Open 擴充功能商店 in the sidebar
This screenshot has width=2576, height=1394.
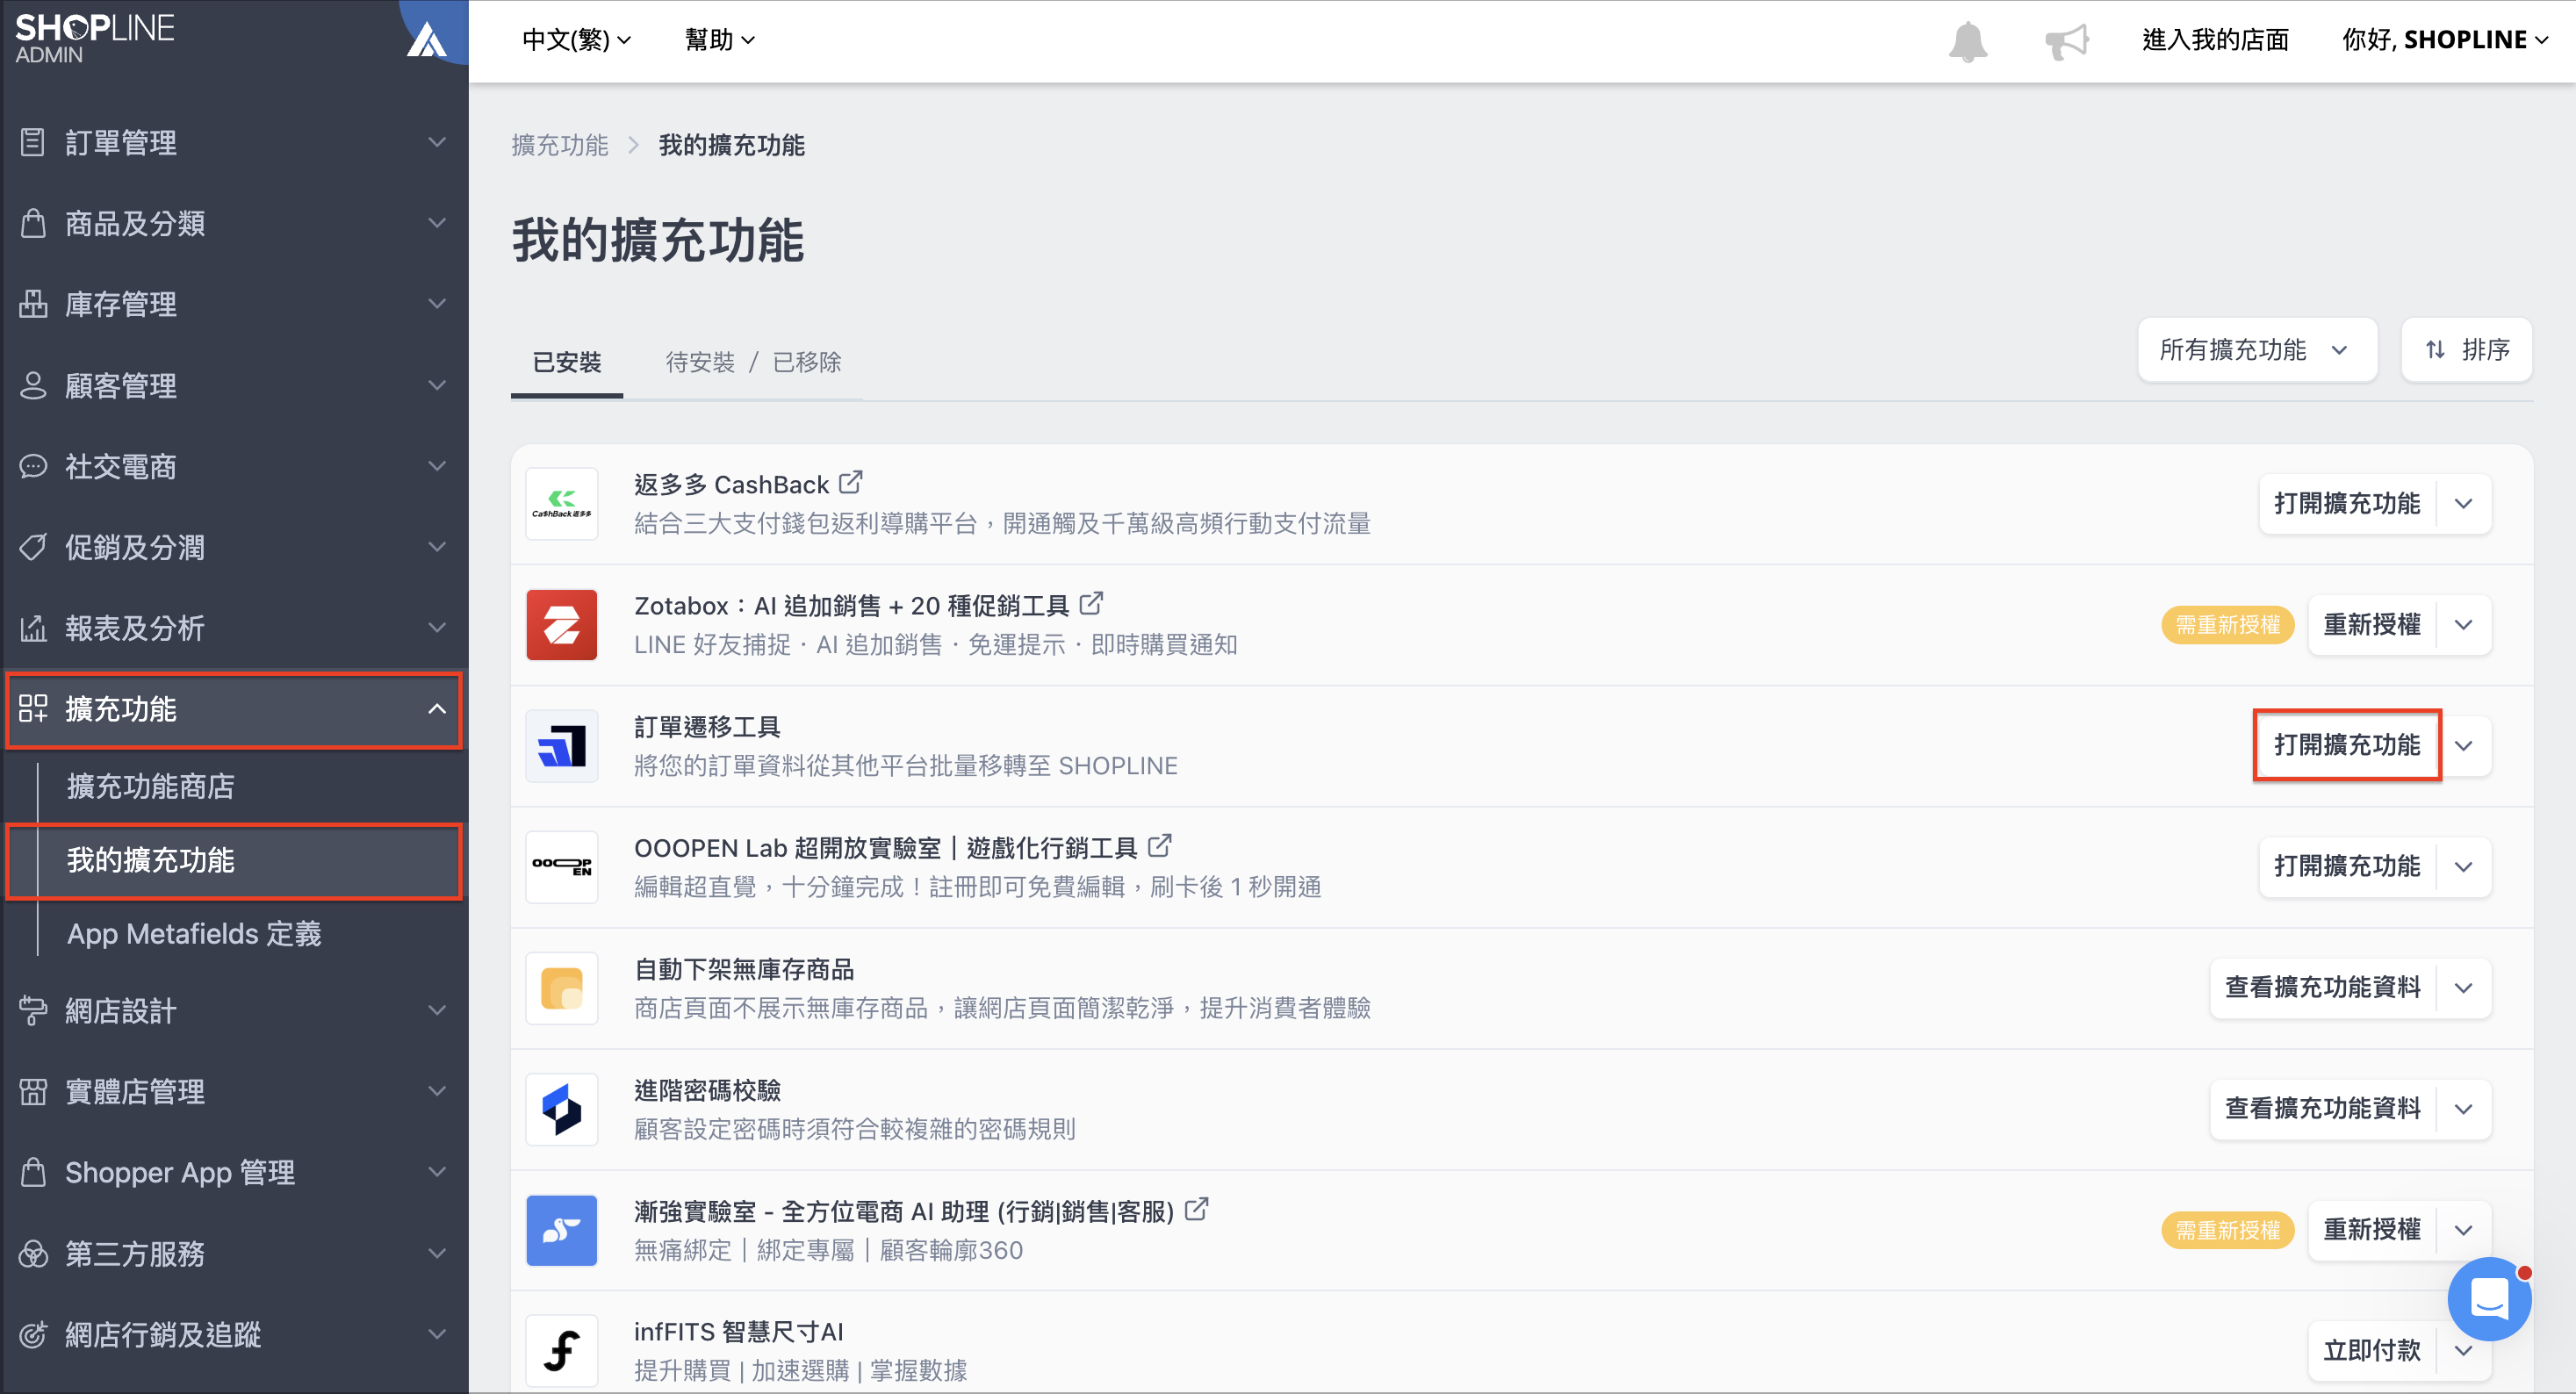150,786
